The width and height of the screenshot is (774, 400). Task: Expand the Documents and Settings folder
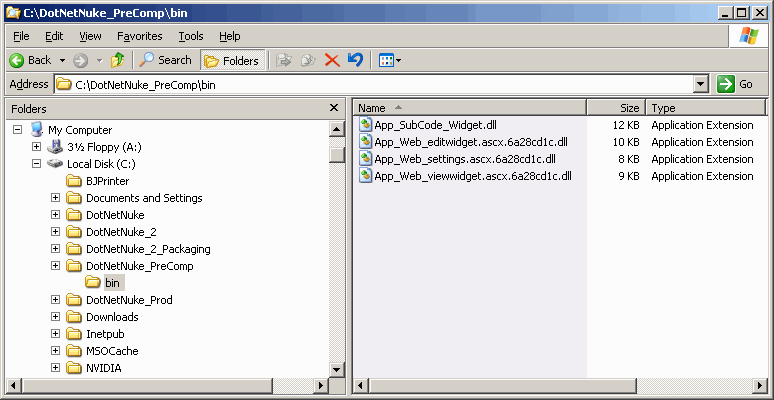(55, 198)
